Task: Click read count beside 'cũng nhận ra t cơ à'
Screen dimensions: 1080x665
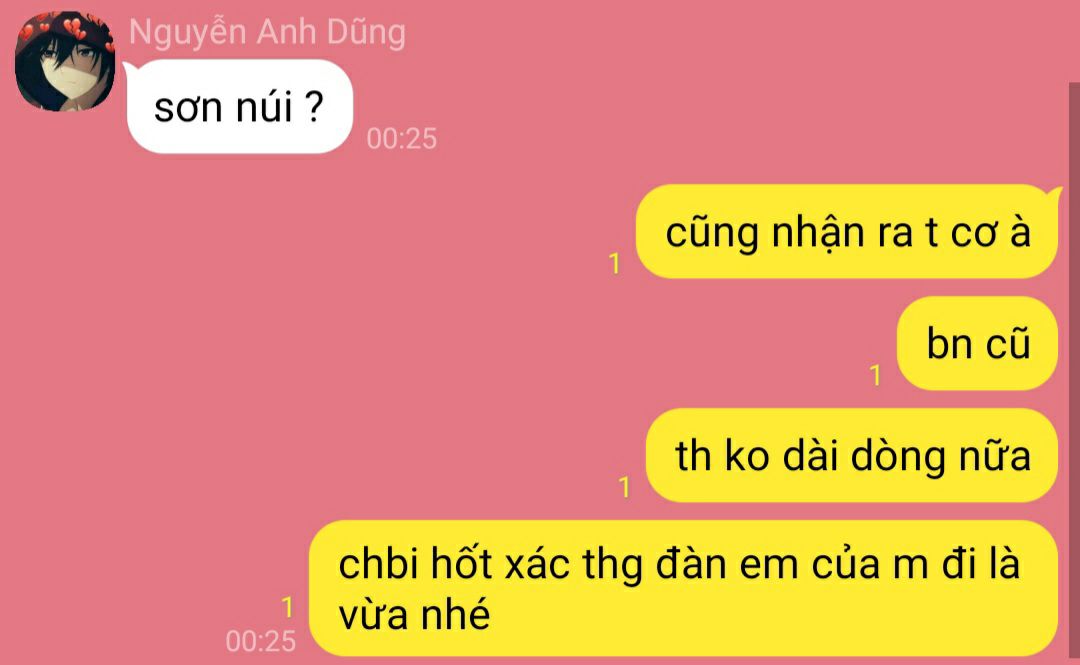Action: [x=615, y=263]
